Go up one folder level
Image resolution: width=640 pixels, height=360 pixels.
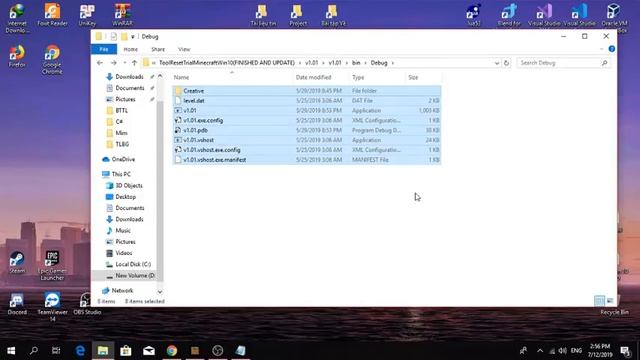coord(134,63)
